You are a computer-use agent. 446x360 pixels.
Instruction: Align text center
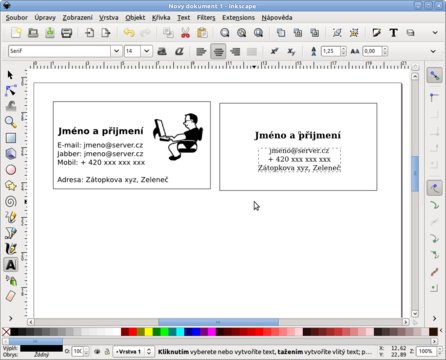coord(218,51)
